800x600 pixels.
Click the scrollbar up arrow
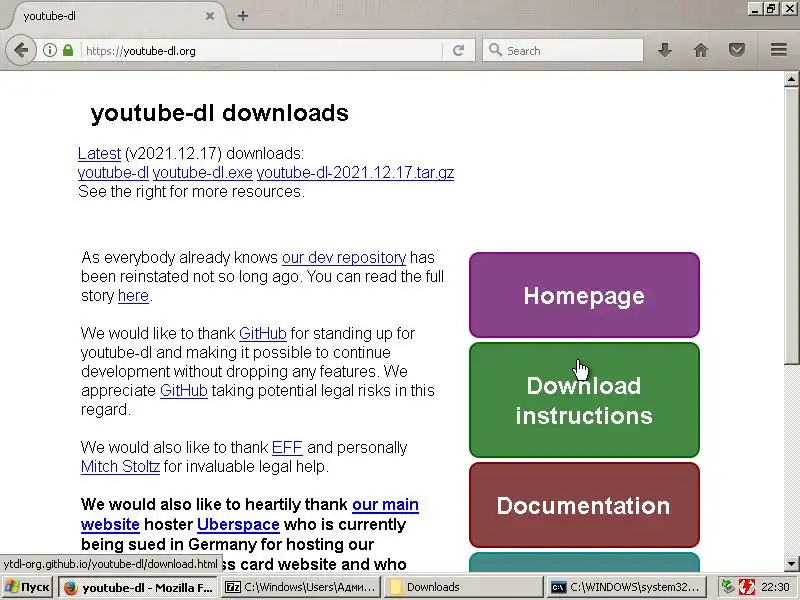tap(791, 79)
